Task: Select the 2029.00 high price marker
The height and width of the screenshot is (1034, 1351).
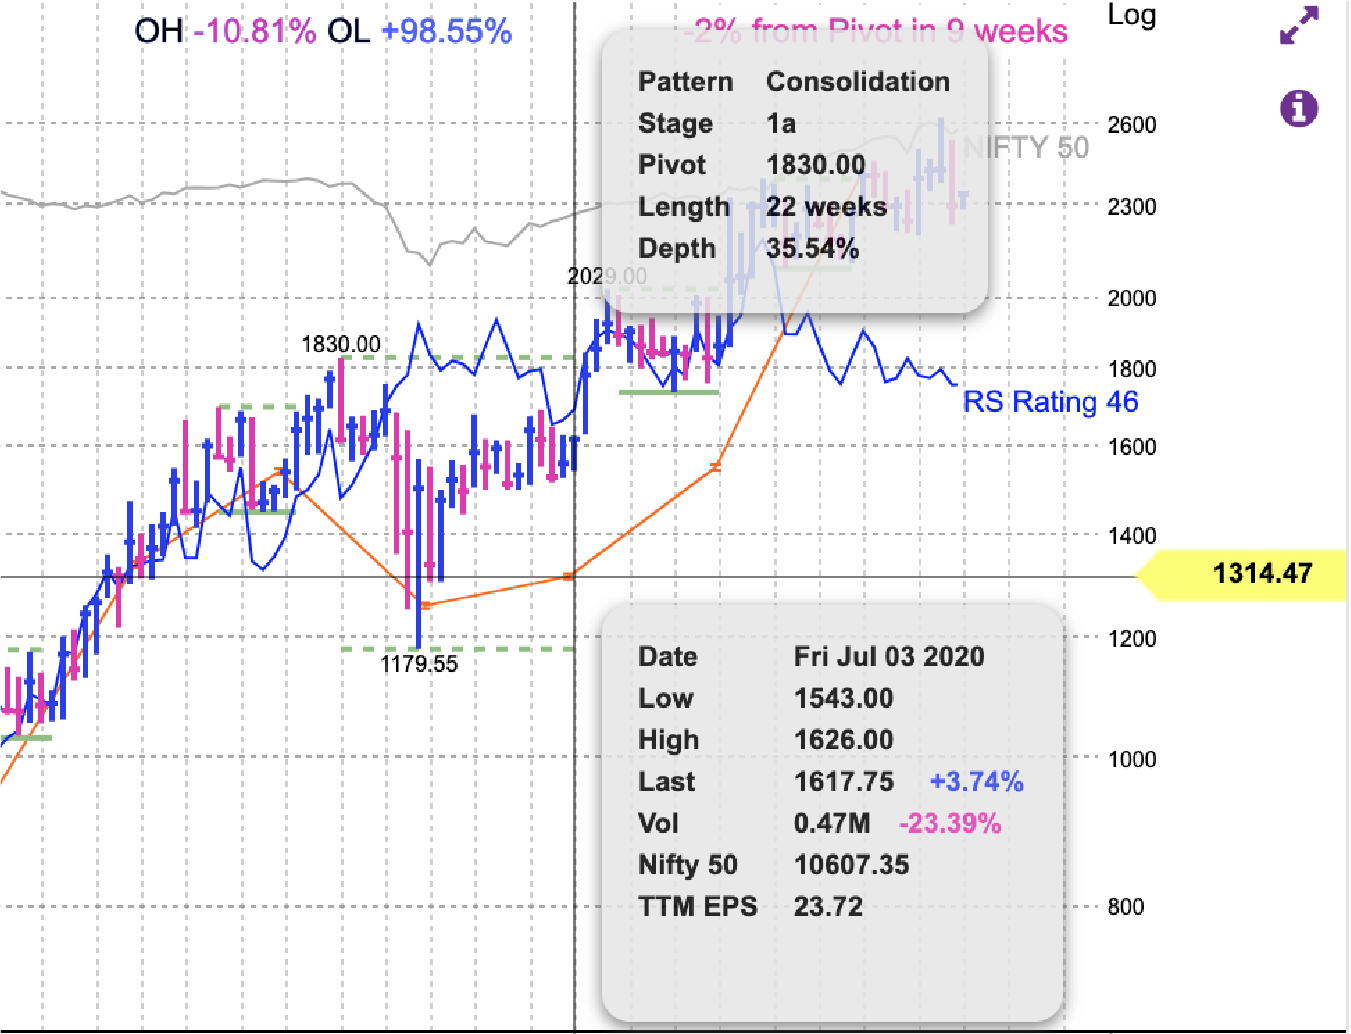Action: point(608,275)
